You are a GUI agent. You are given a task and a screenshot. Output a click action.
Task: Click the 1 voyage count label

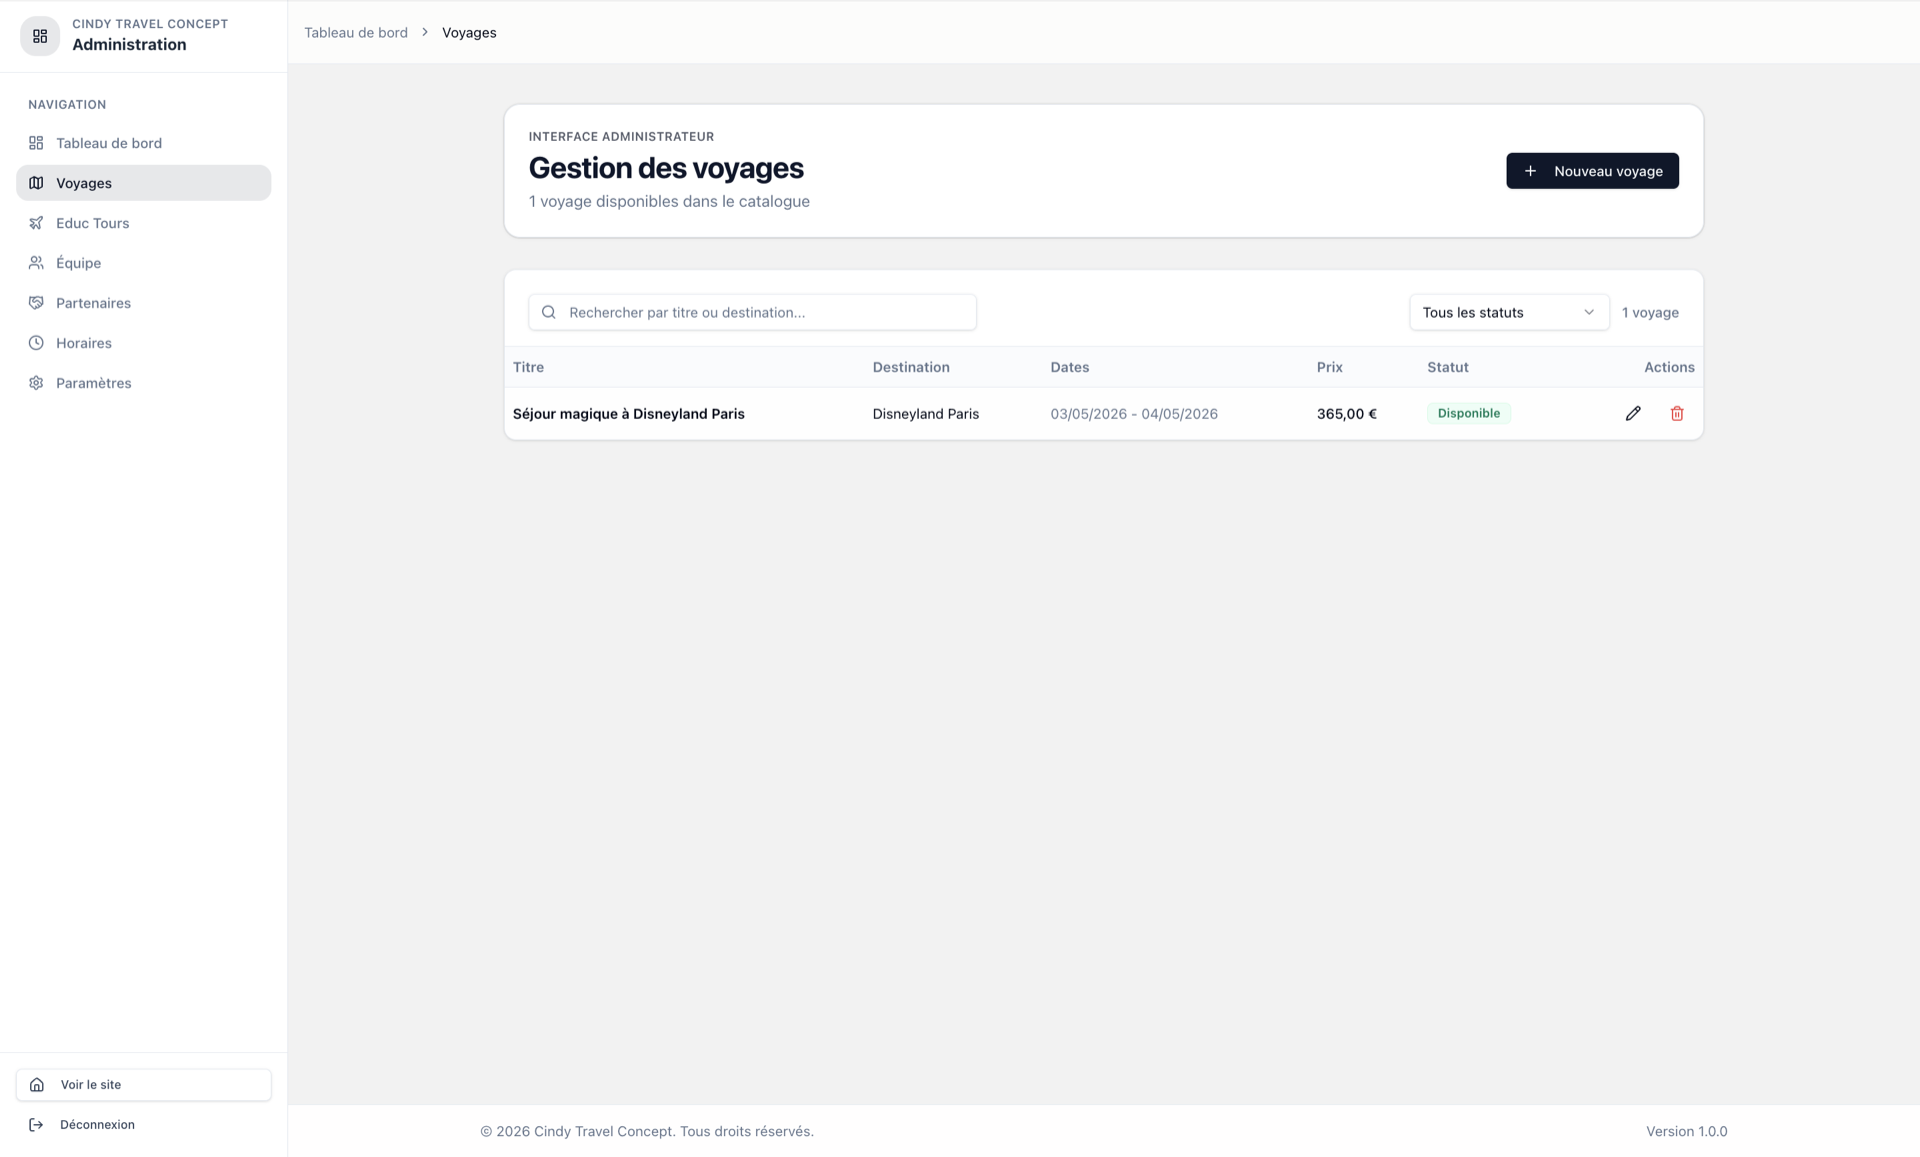1650,312
